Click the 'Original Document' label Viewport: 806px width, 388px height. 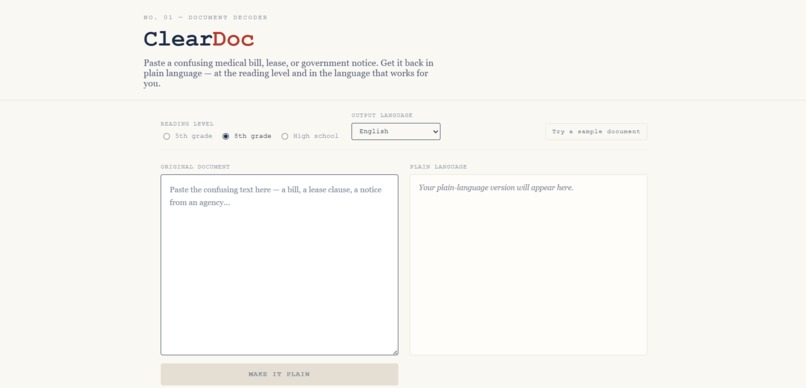click(195, 167)
